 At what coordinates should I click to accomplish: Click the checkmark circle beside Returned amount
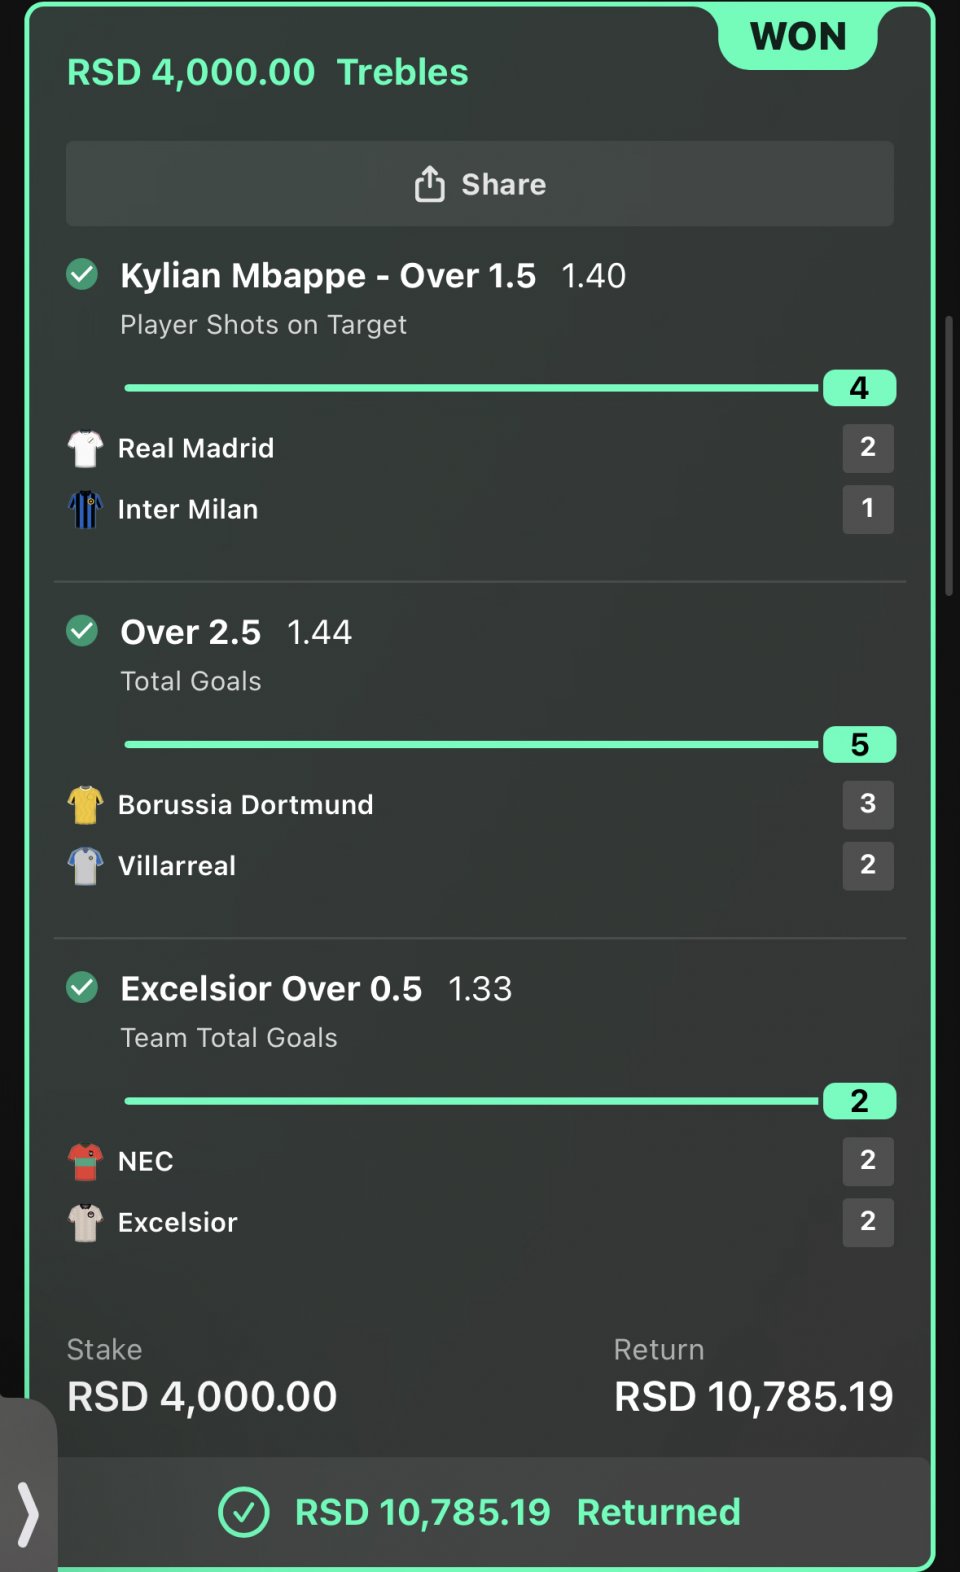pyautogui.click(x=244, y=1512)
